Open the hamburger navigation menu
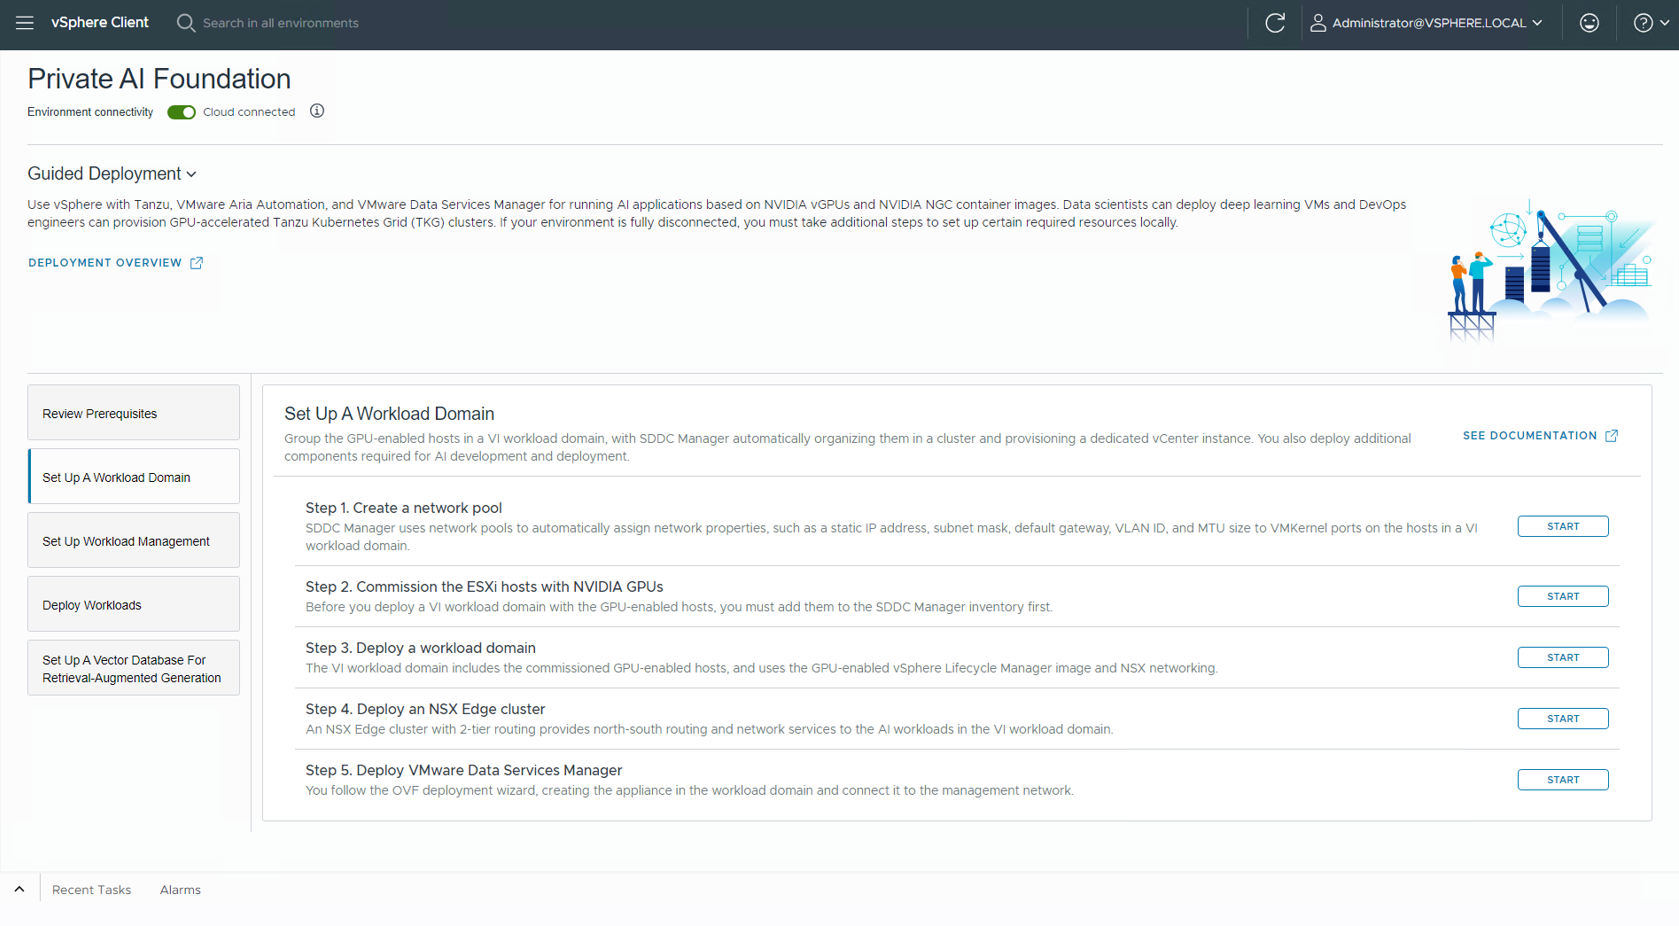 [25, 23]
